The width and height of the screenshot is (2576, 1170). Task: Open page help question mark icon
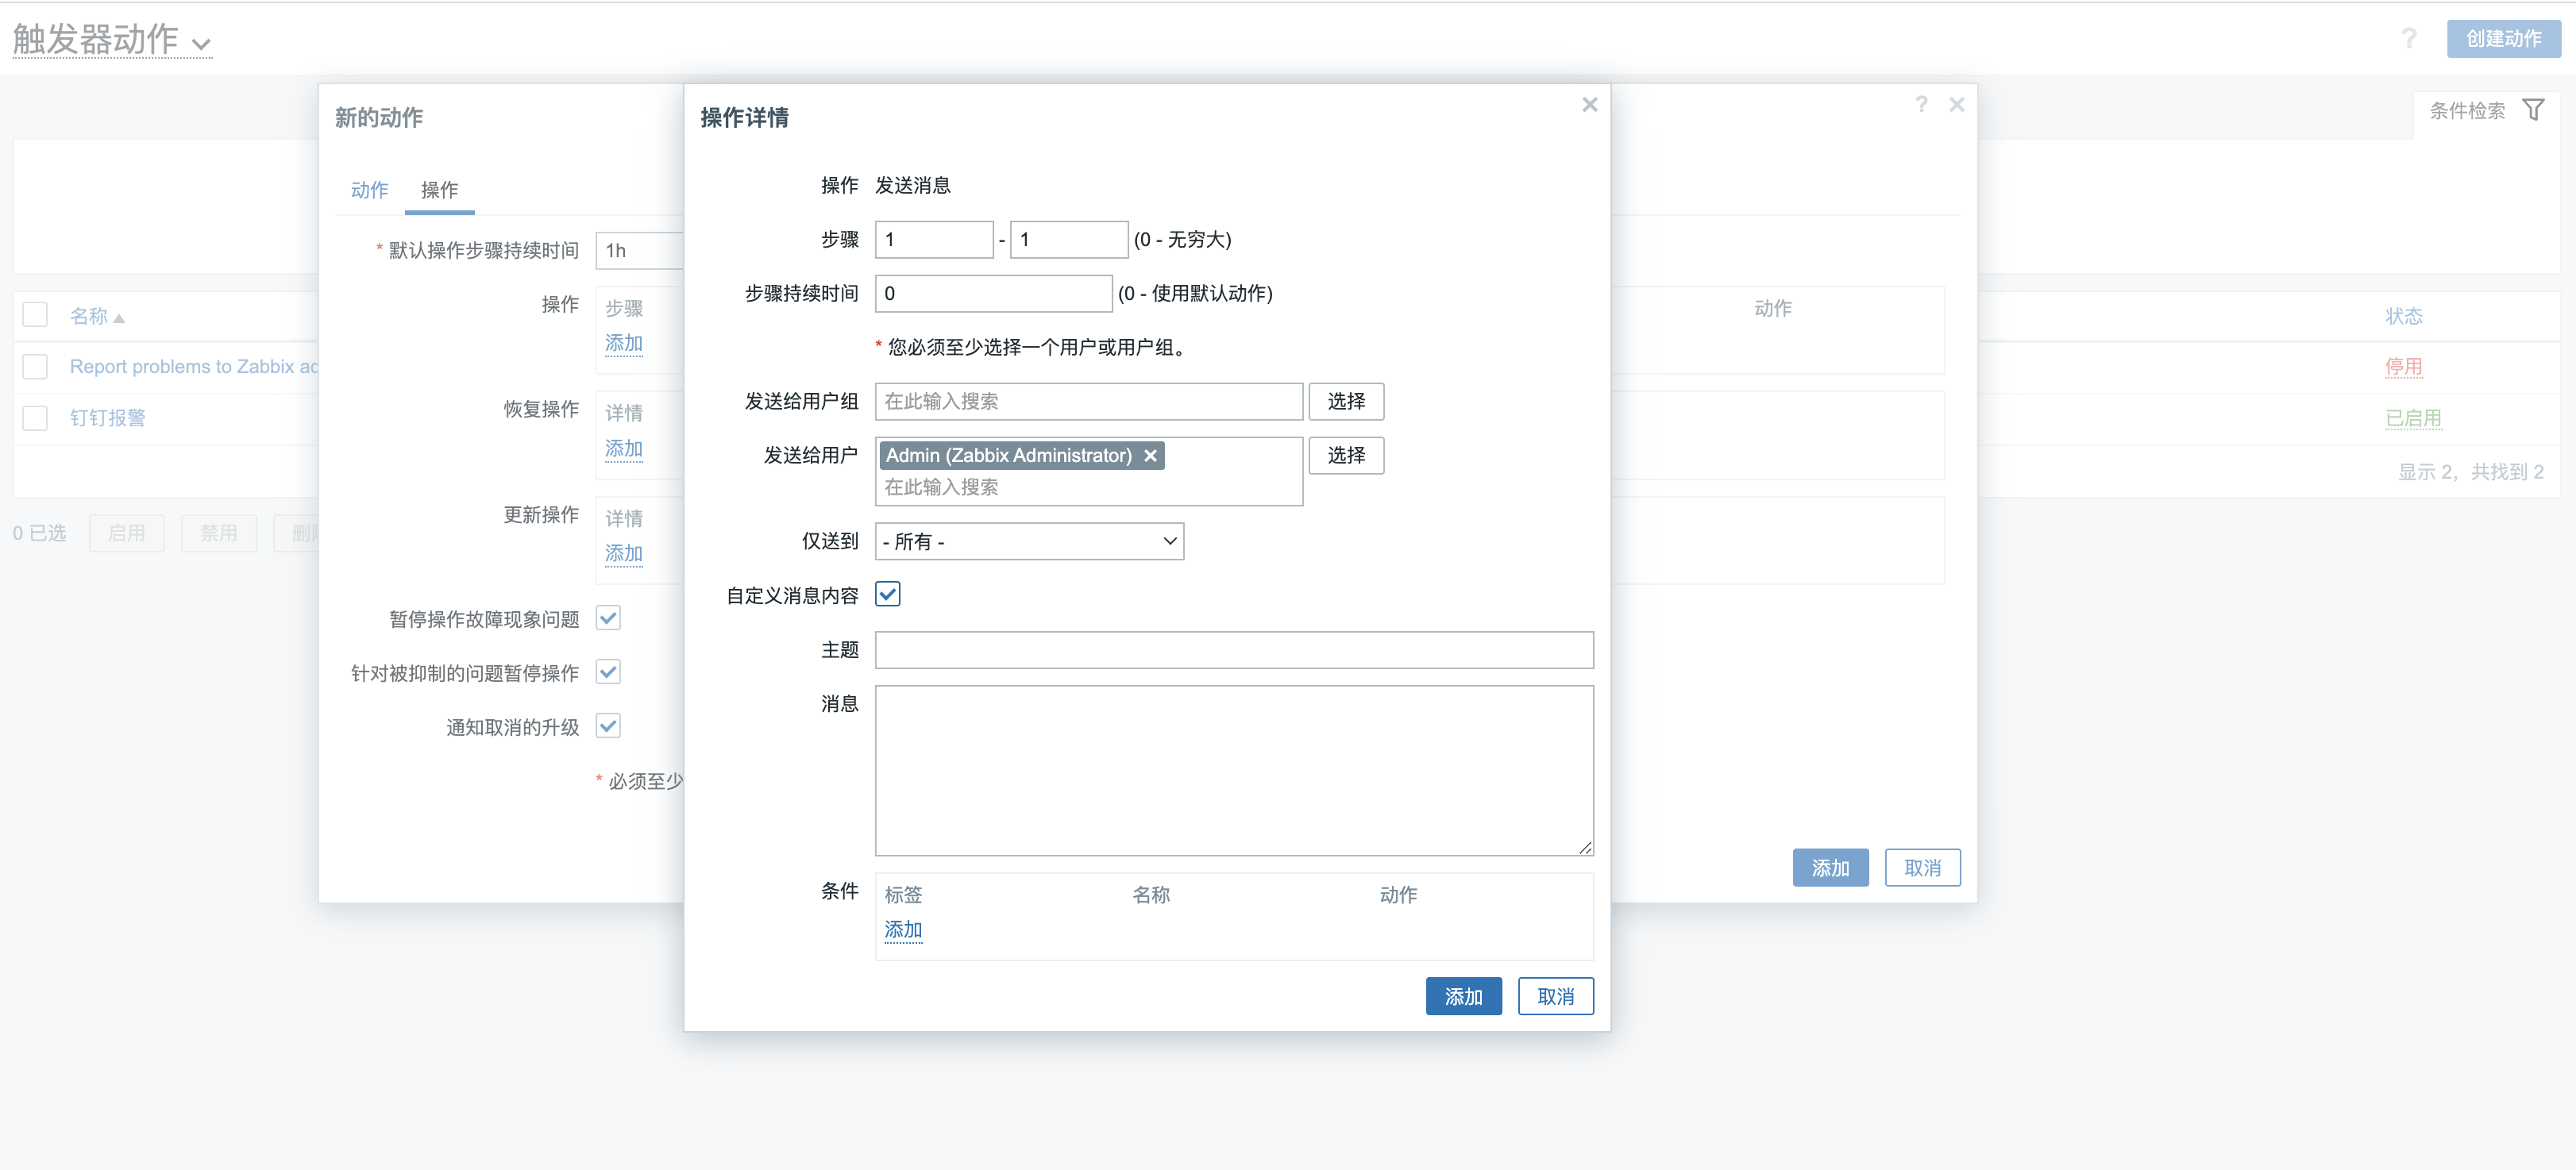coord(2408,38)
